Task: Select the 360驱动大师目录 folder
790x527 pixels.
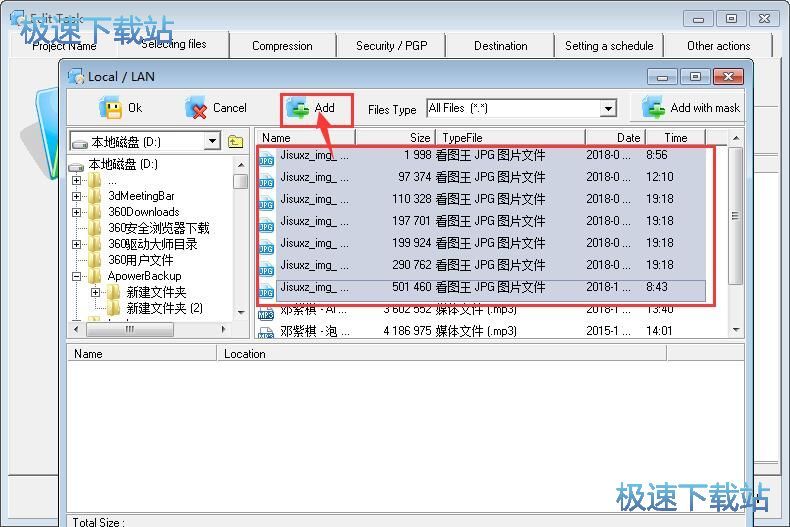Action: pos(152,244)
